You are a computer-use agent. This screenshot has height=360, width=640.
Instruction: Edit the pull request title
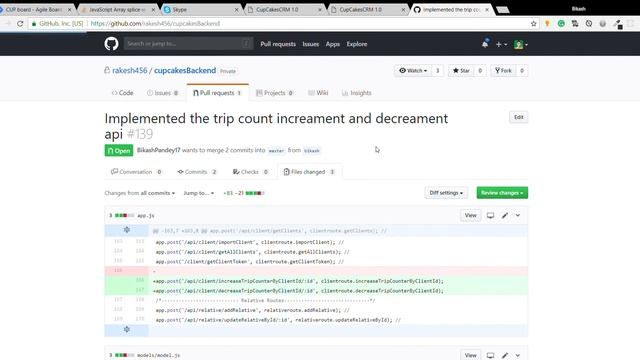tap(518, 117)
